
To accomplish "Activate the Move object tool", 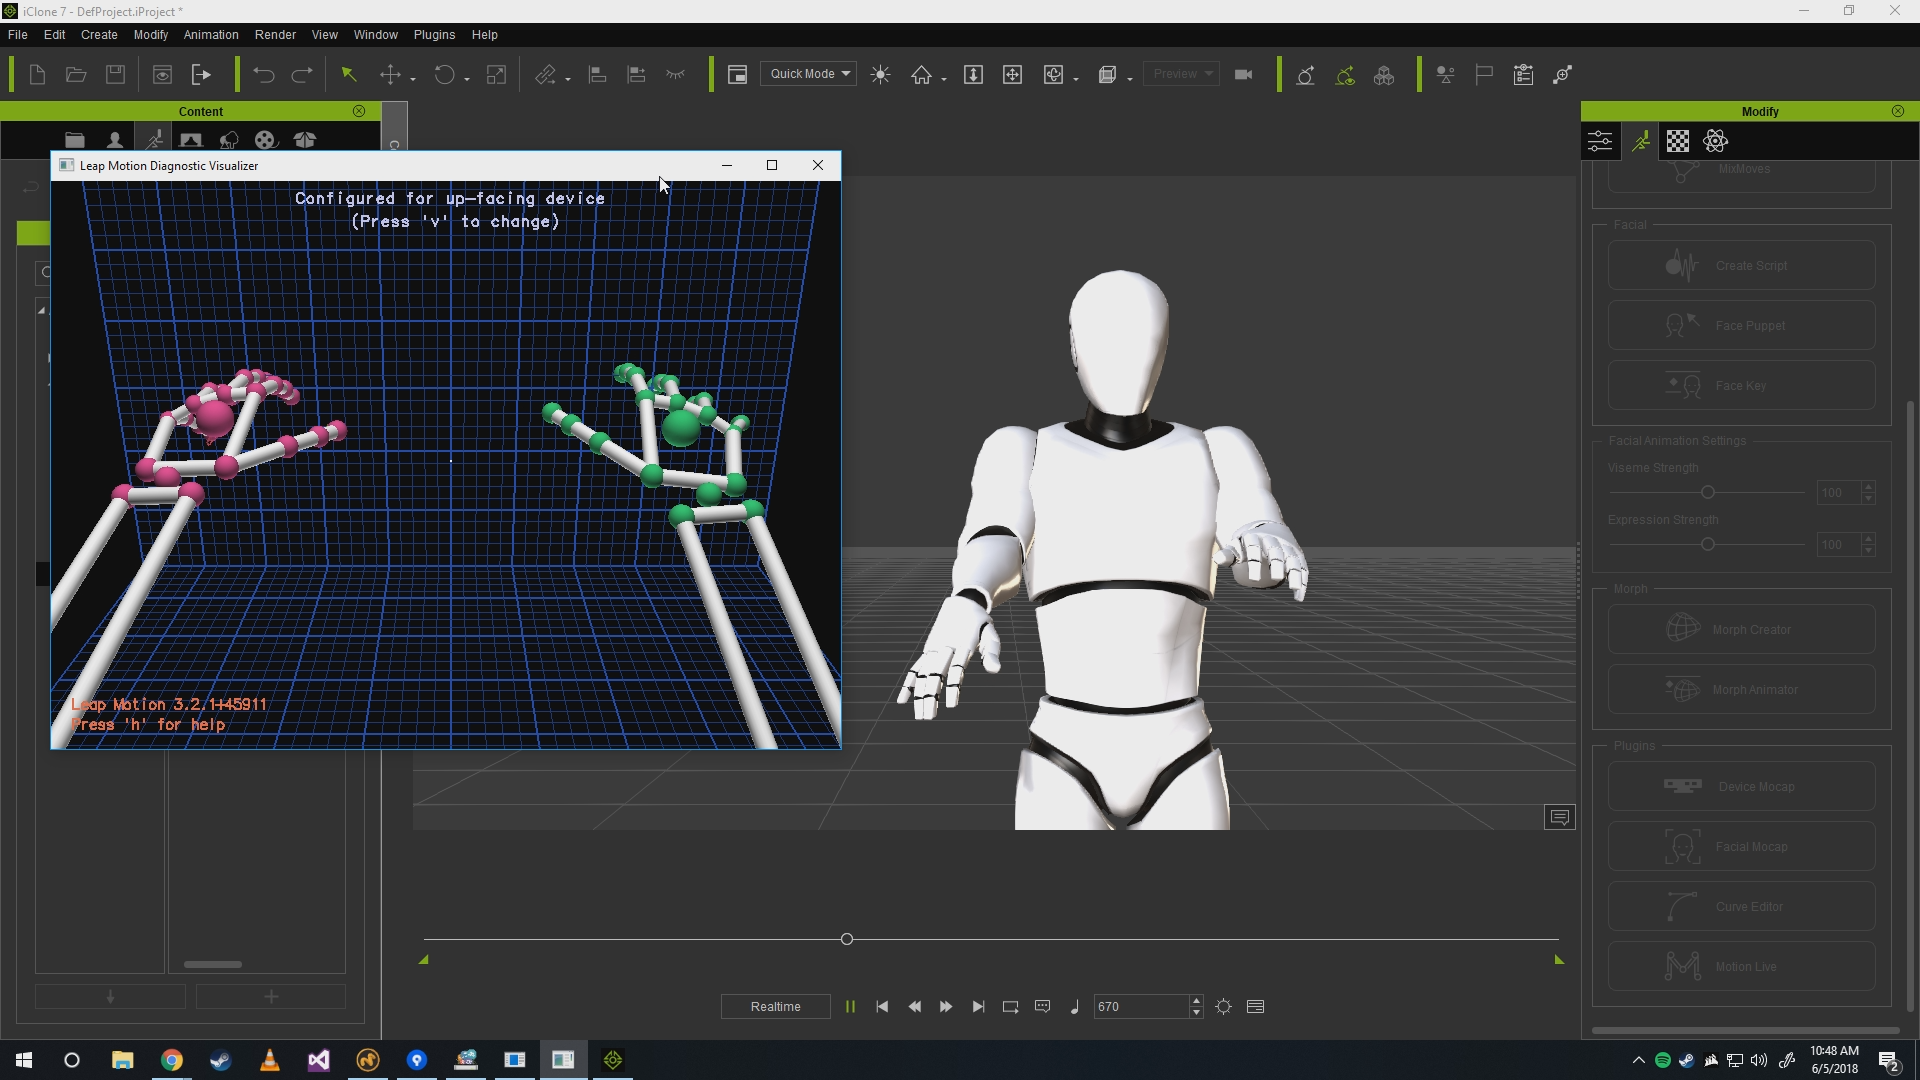I will pyautogui.click(x=390, y=75).
